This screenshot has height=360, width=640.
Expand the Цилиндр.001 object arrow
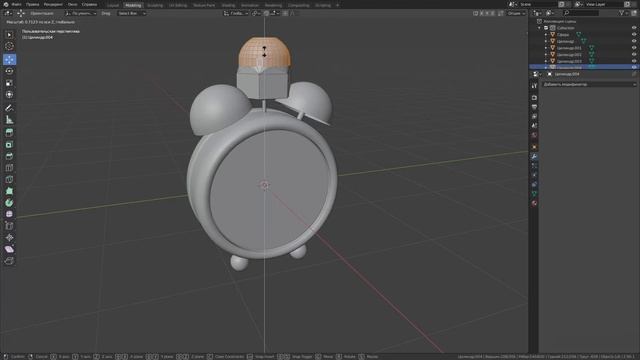(x=546, y=48)
